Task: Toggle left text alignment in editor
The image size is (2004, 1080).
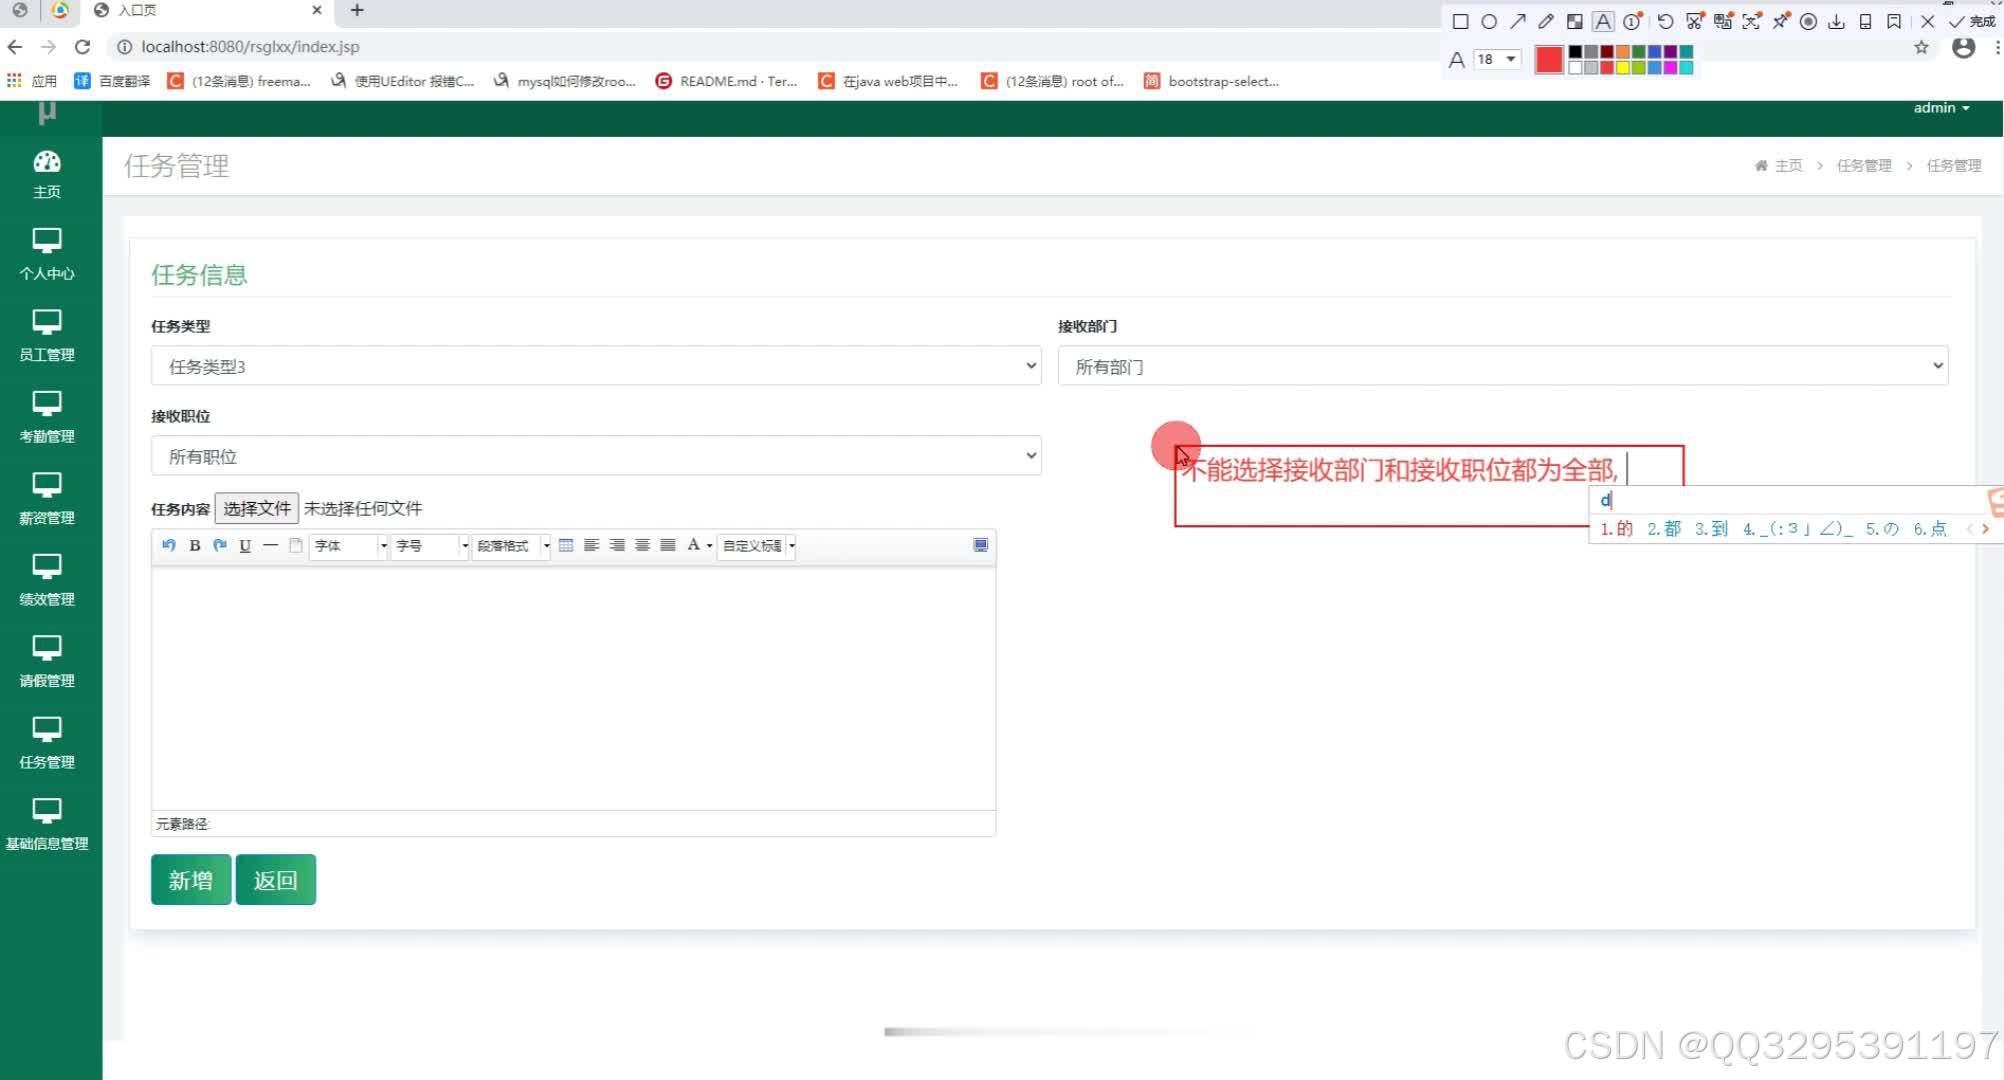Action: click(x=592, y=545)
